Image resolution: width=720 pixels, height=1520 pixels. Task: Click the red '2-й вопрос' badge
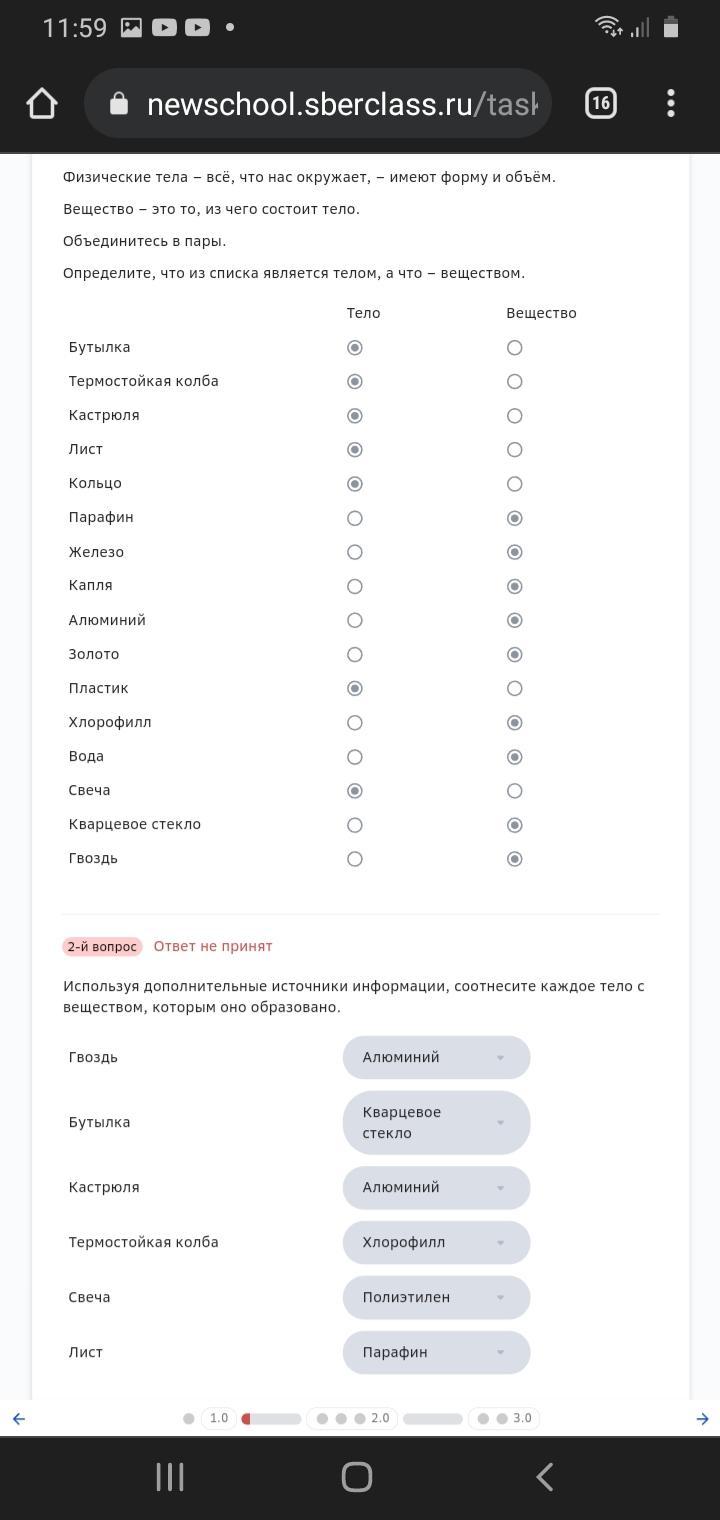tap(102, 947)
